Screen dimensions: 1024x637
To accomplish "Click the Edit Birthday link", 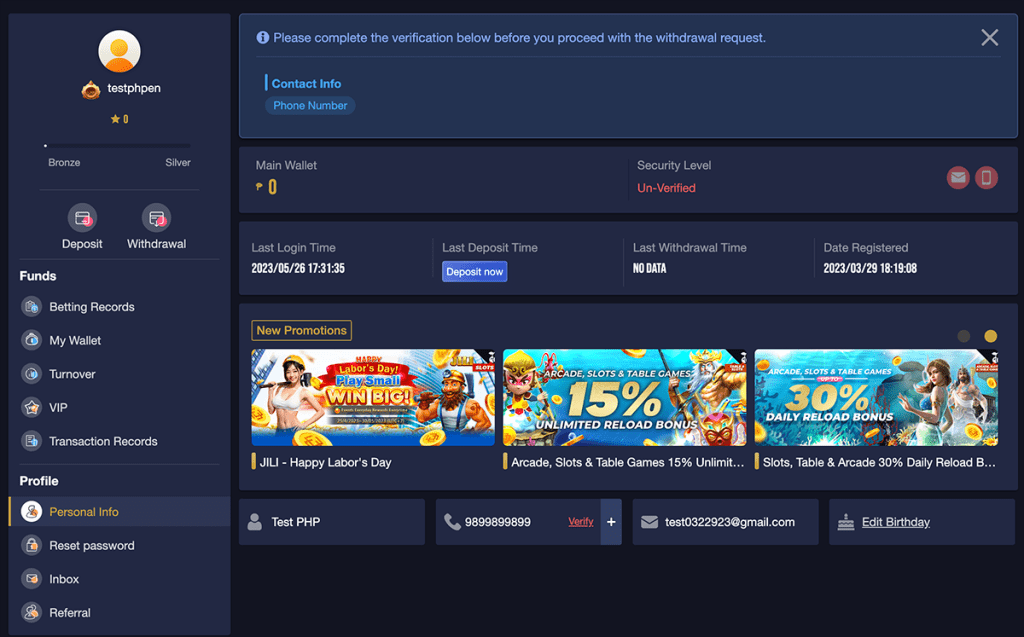I will [x=895, y=522].
